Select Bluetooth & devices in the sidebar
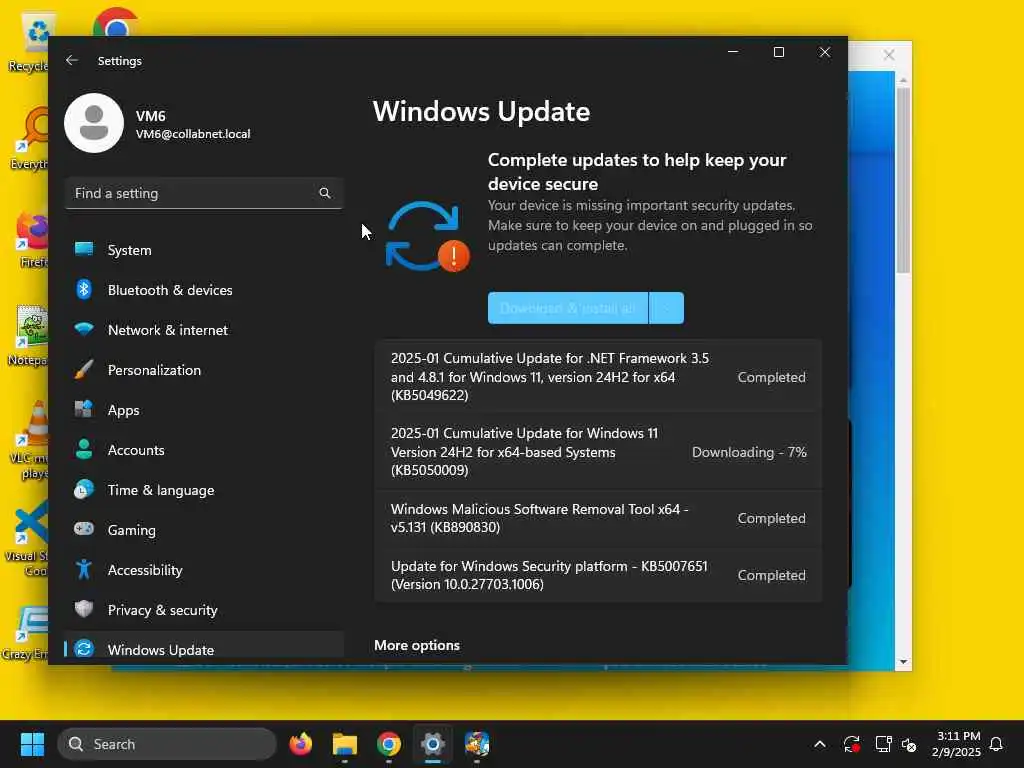Screen dimensions: 1024x768 pos(204,289)
